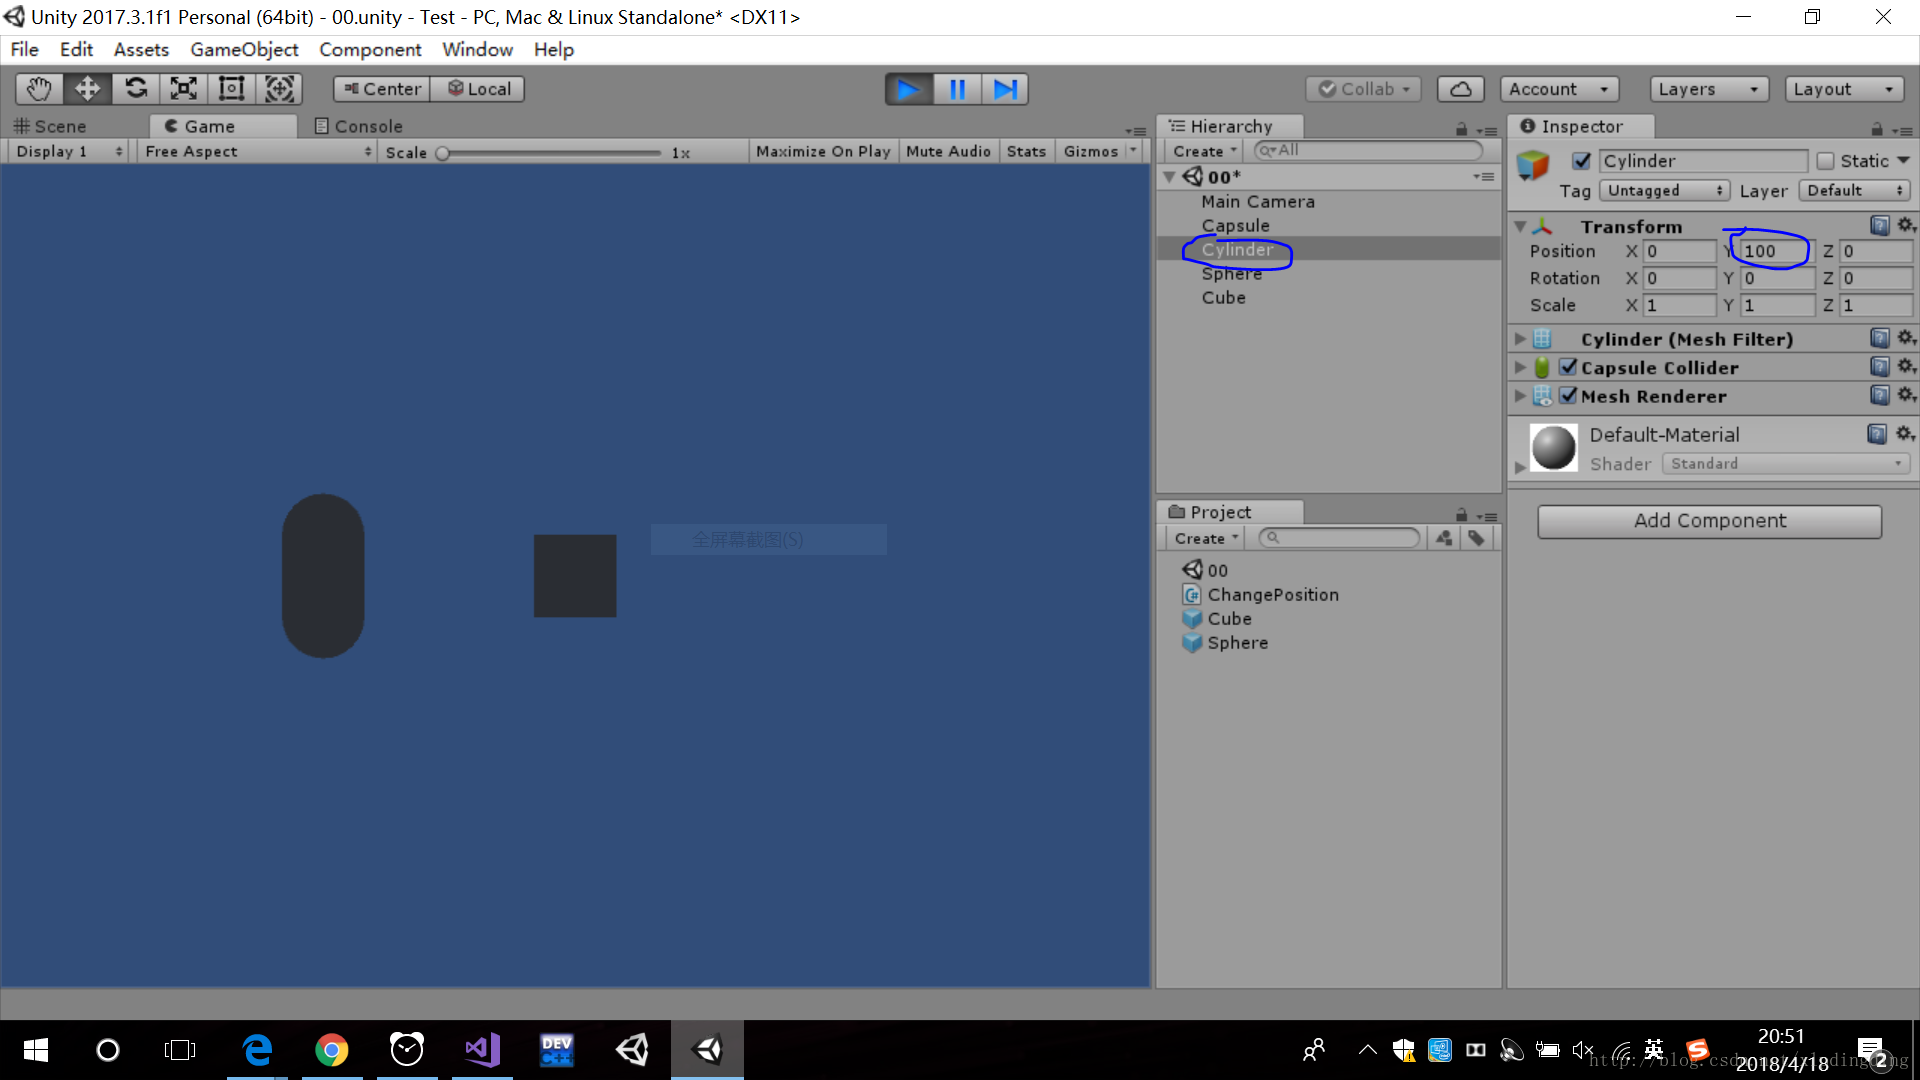Click the Account dropdown button
The width and height of the screenshot is (1920, 1080).
click(x=1559, y=88)
